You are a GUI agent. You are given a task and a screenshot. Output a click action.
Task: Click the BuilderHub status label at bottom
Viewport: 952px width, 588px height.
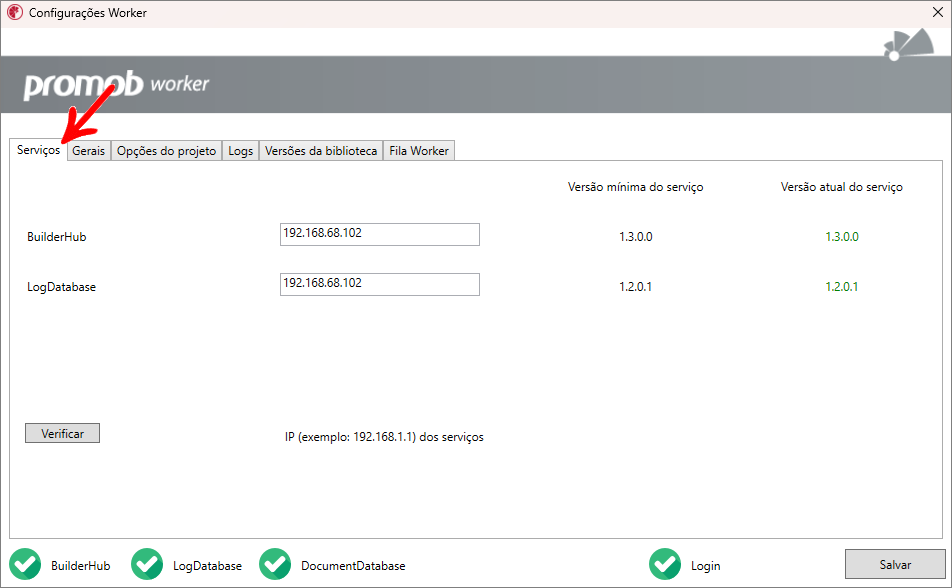point(81,566)
